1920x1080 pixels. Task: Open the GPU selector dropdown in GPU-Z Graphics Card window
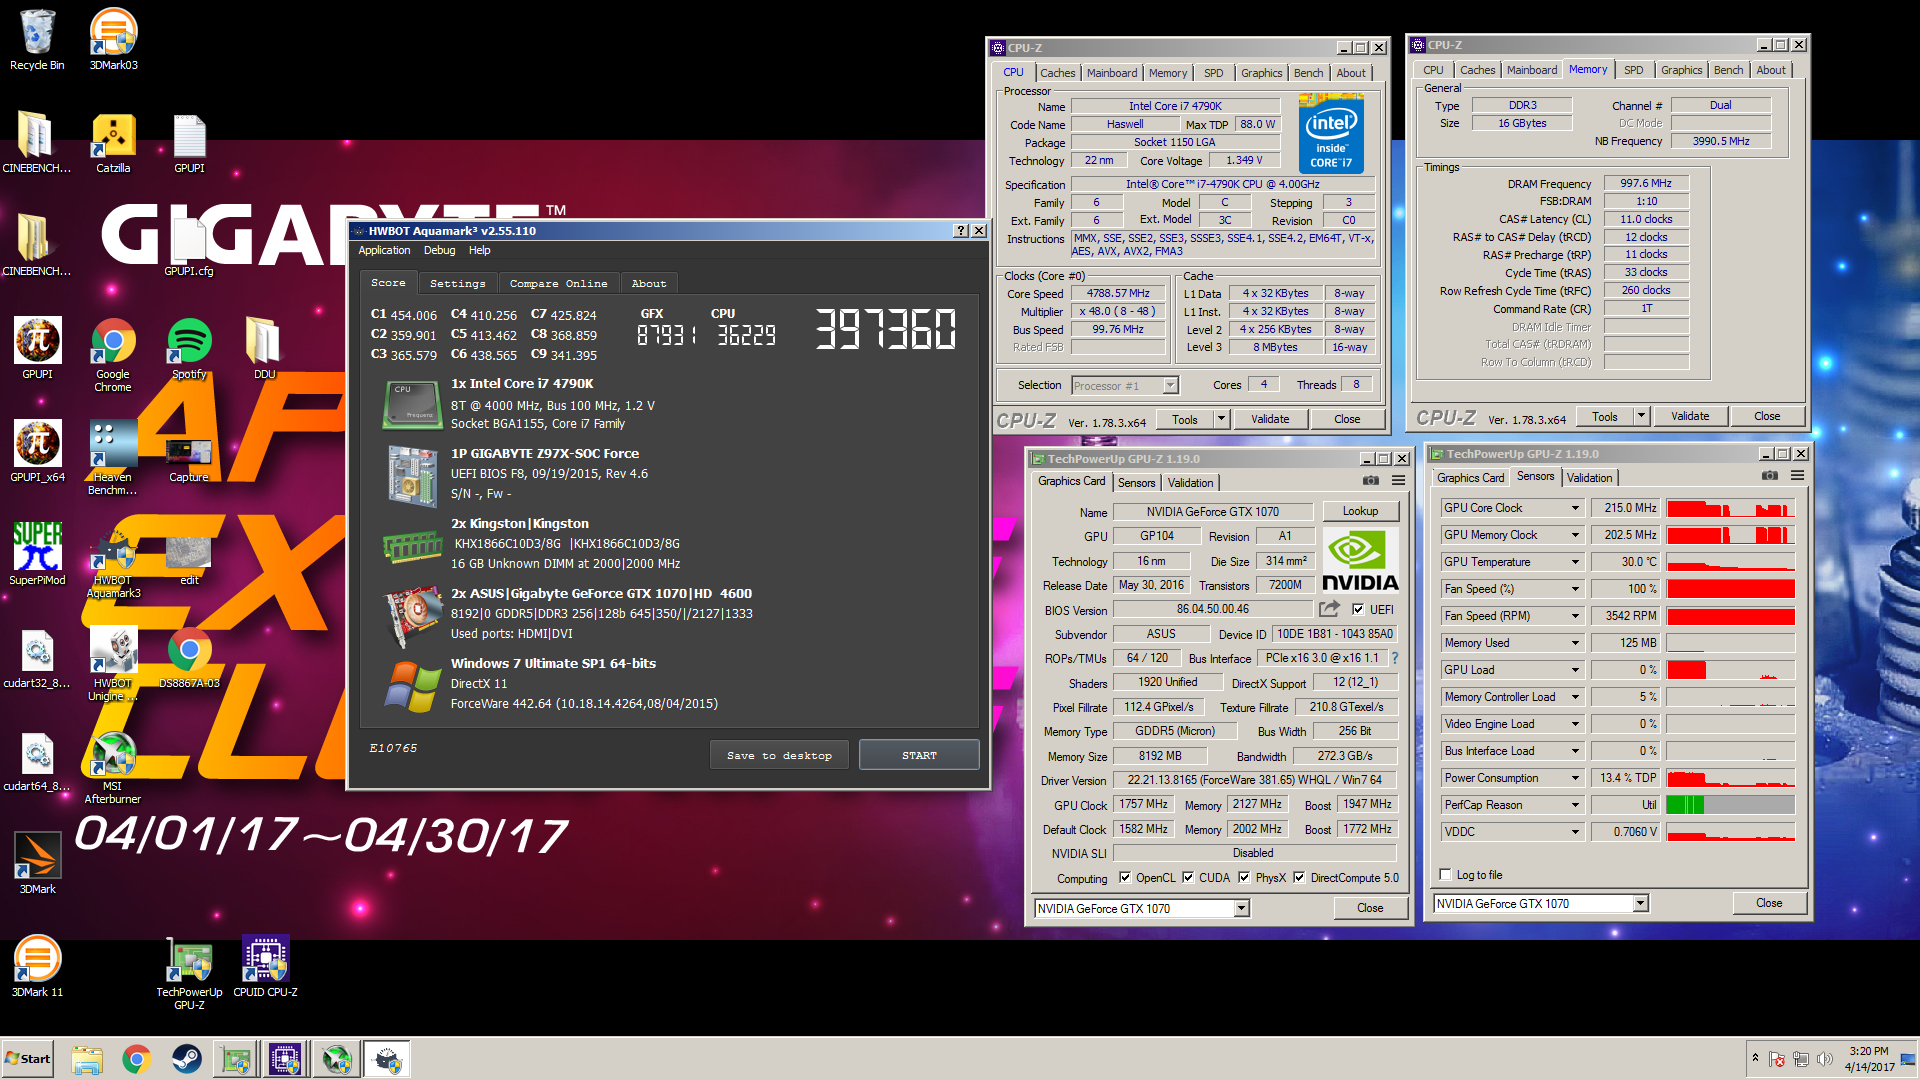[x=1241, y=908]
